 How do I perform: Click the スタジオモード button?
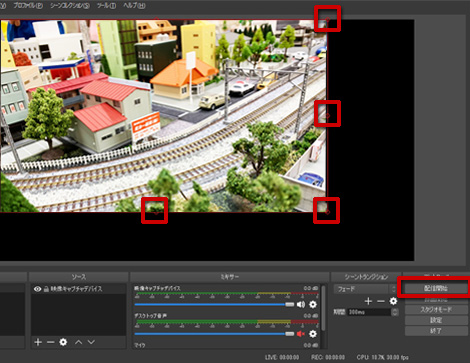tap(436, 310)
